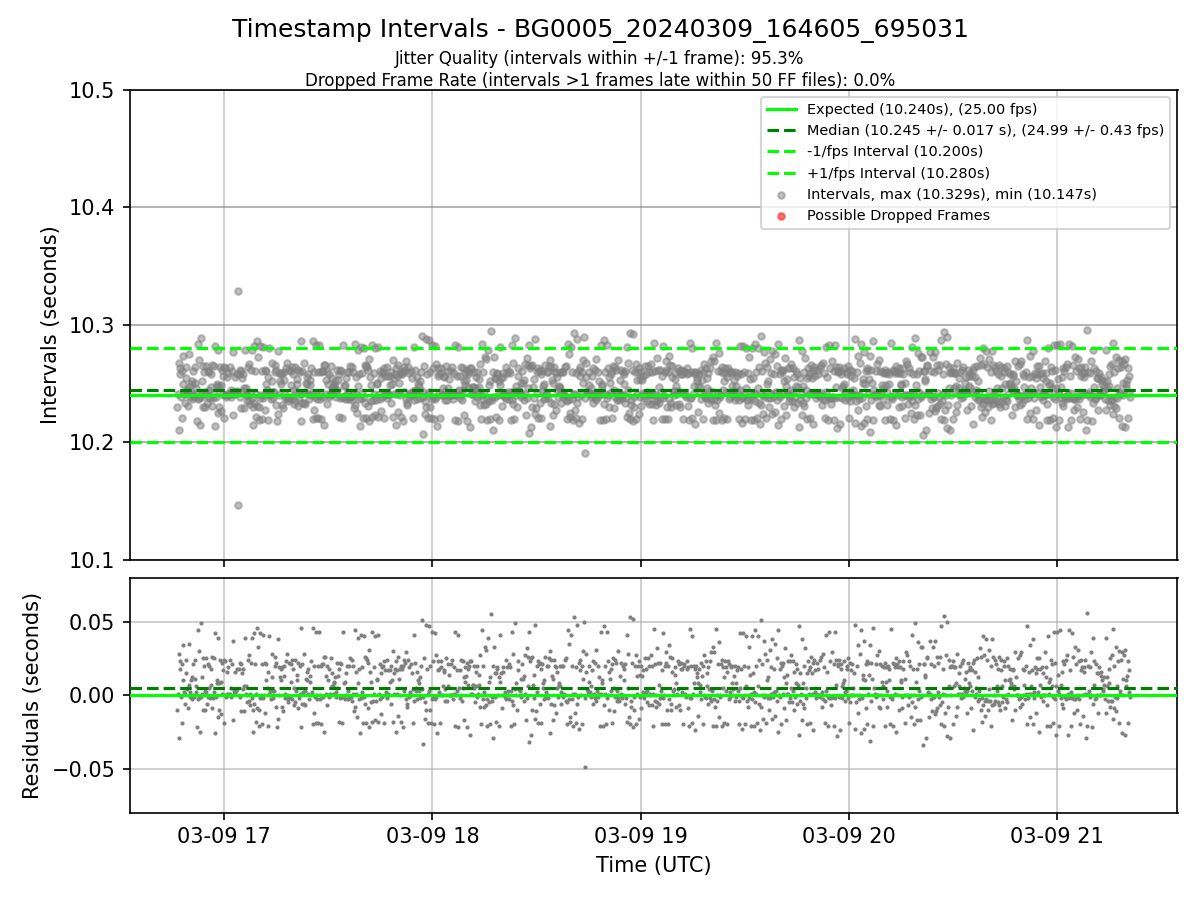The height and width of the screenshot is (900, 1200).
Task: Click the '10.3' y-axis tick label
Action: click(x=93, y=325)
